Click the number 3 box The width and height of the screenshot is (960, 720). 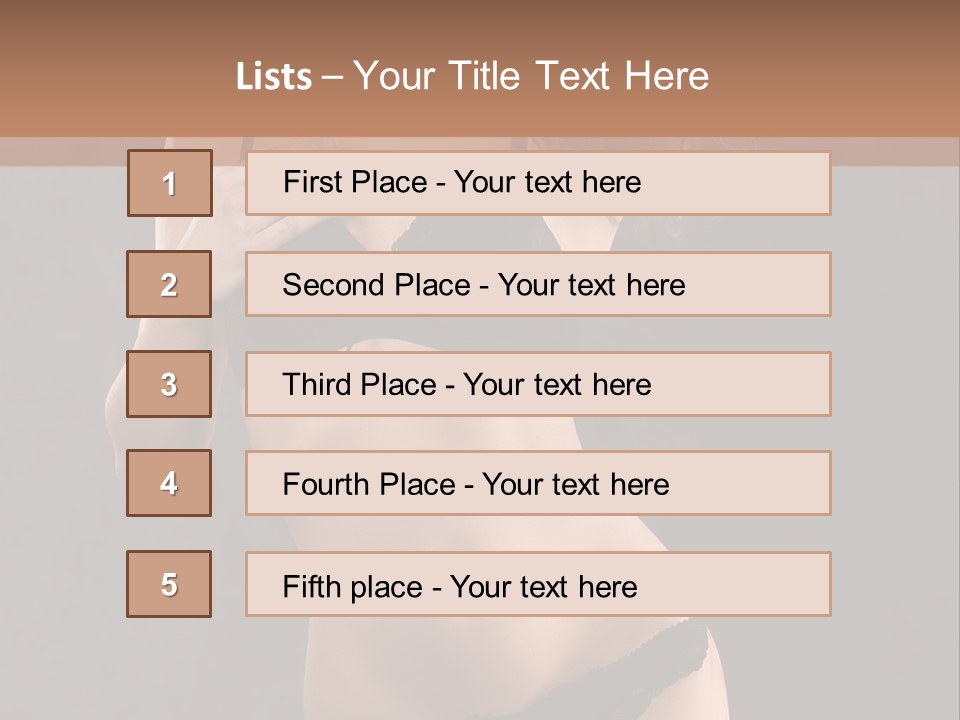pos(170,384)
